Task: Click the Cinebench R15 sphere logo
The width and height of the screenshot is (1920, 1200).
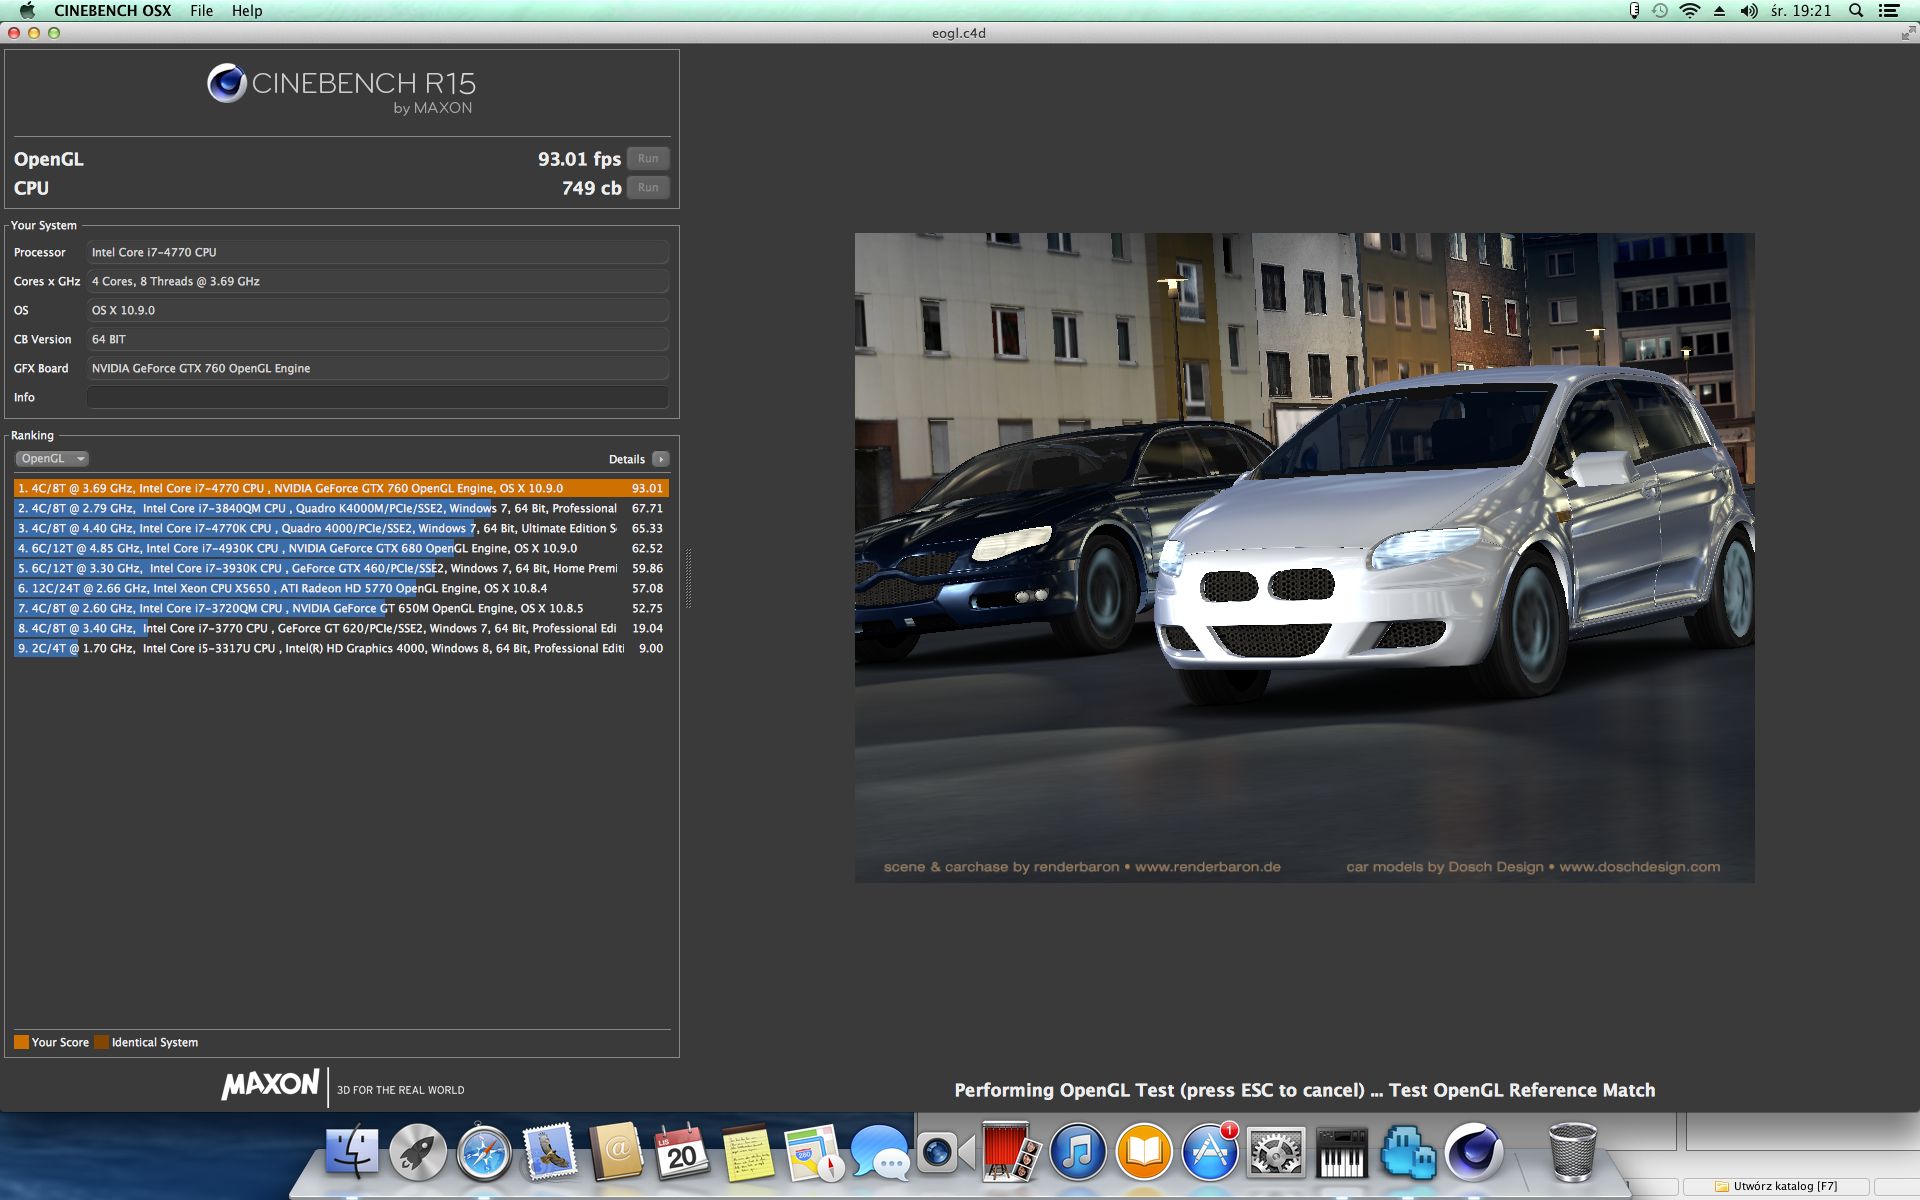Action: (x=227, y=83)
